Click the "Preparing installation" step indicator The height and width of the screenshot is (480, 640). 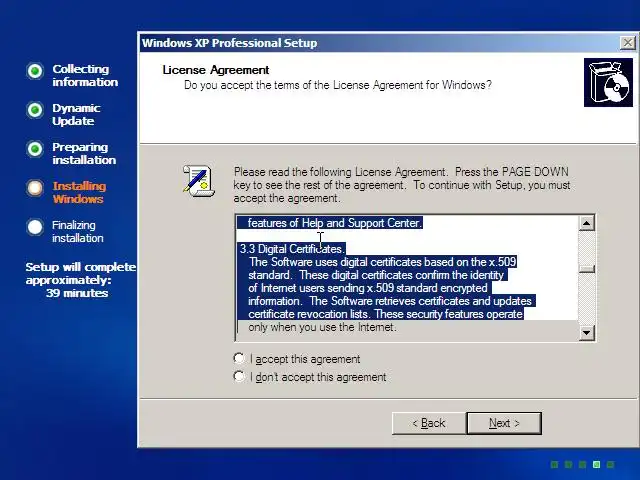click(x=35, y=149)
